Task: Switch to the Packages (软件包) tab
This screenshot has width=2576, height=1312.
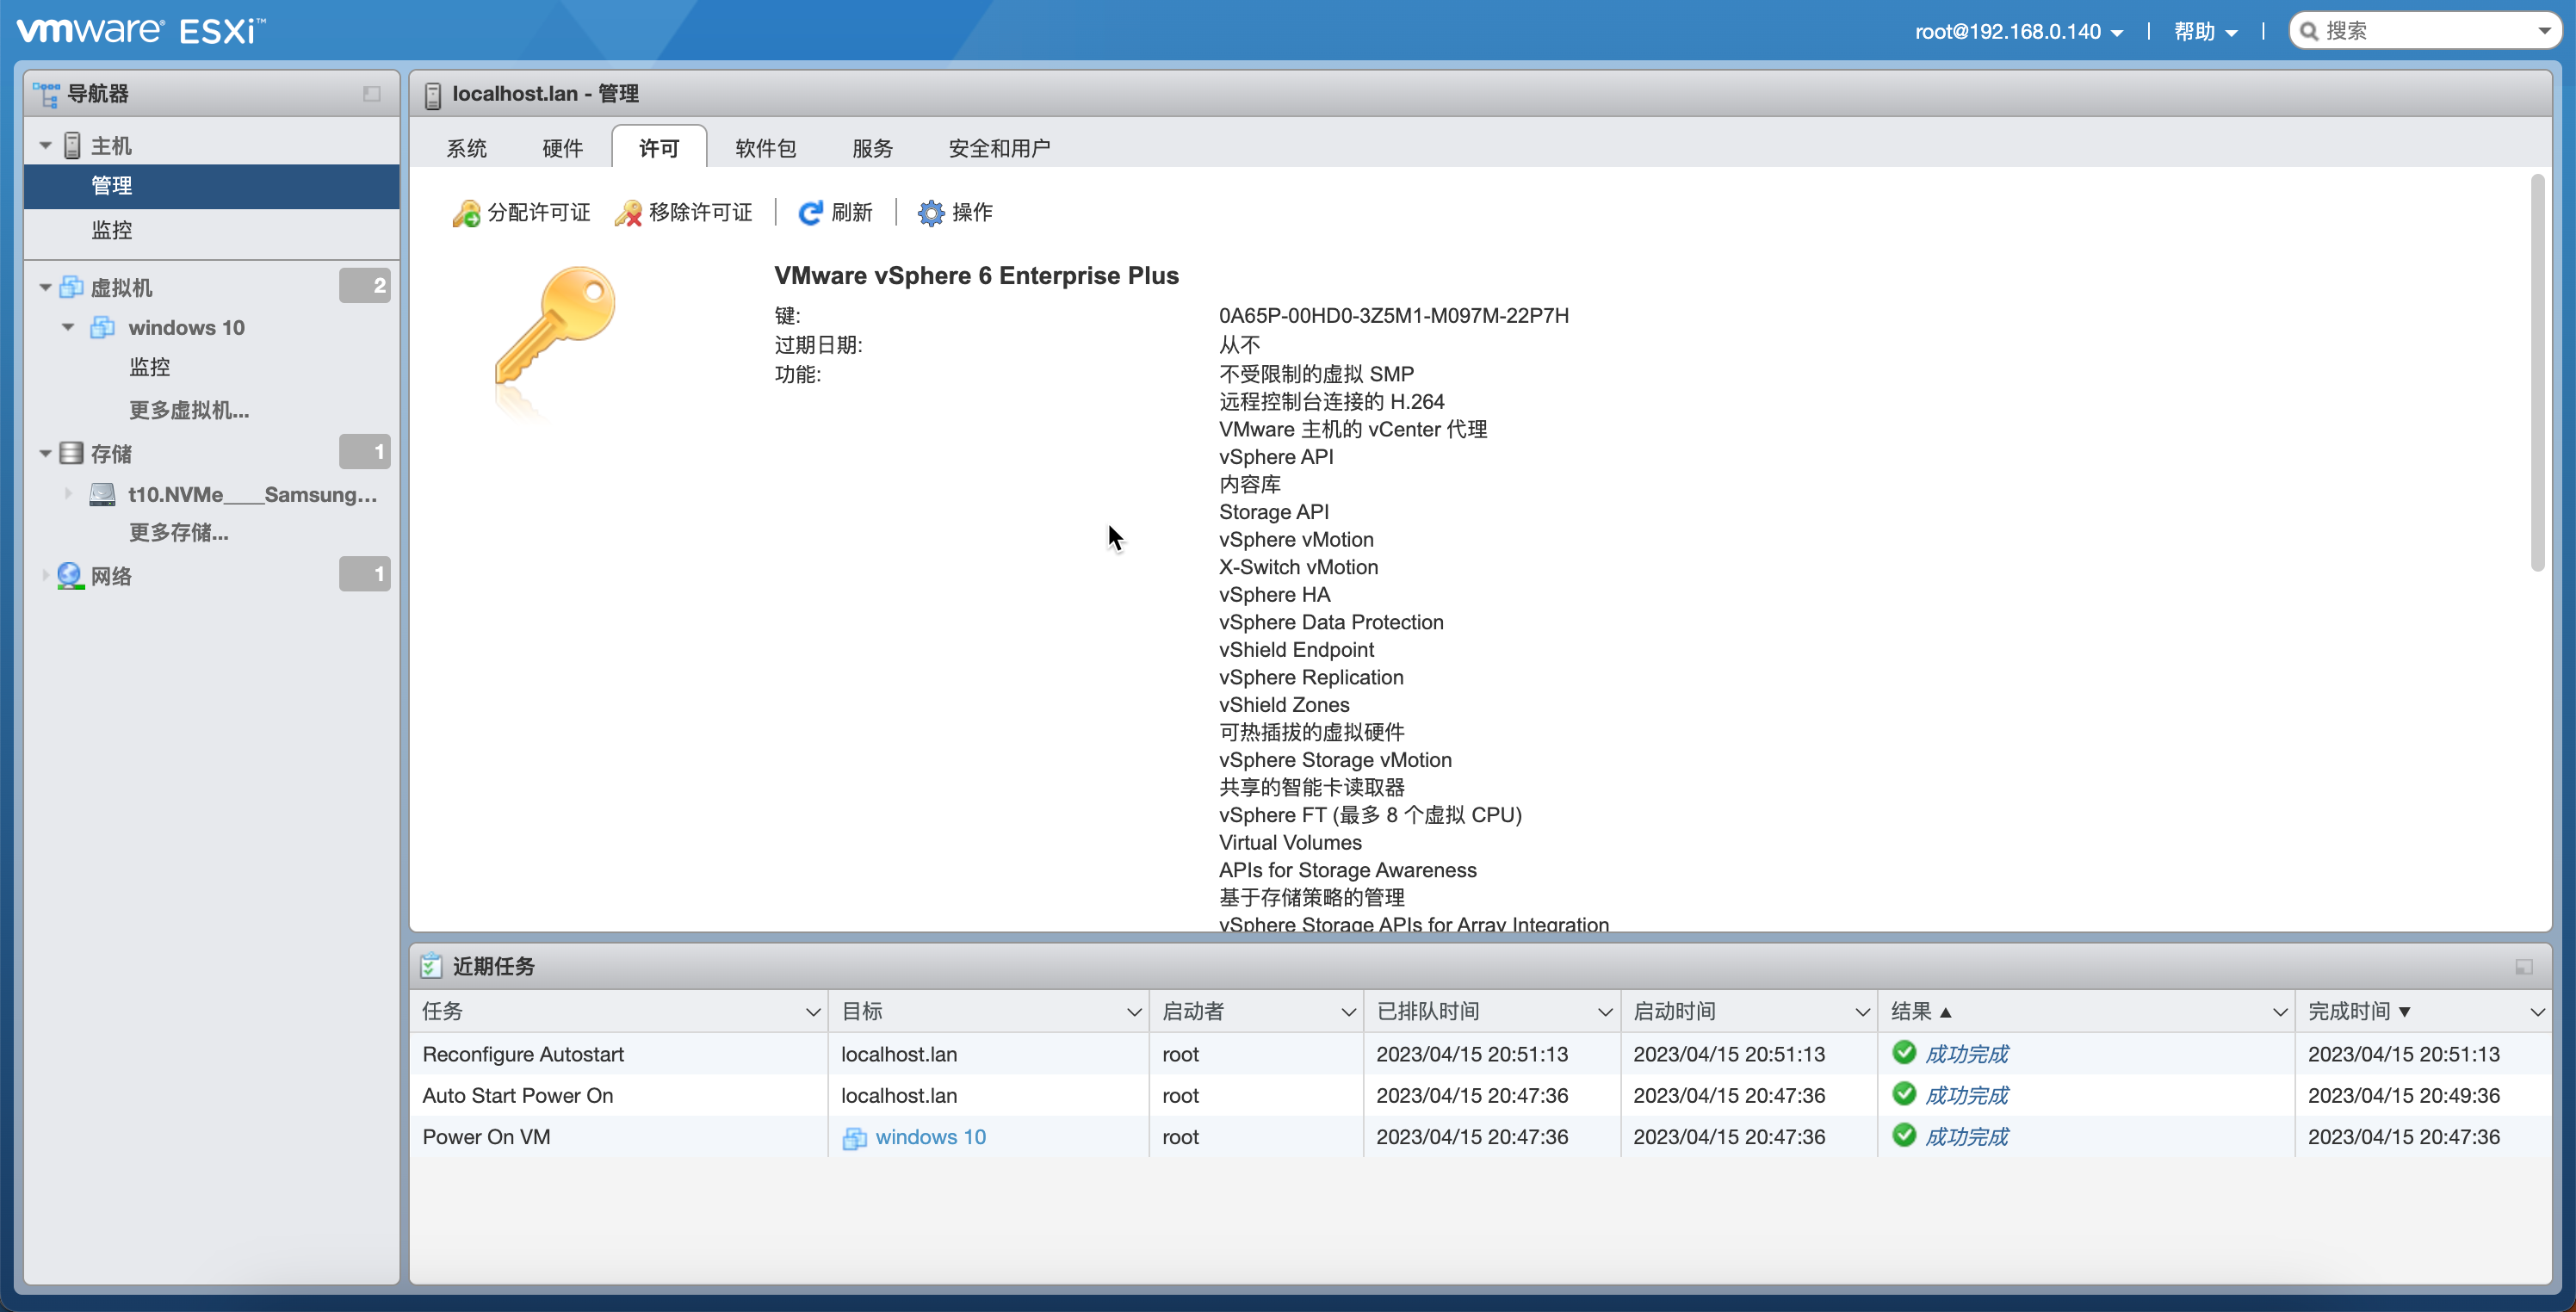Action: pos(765,148)
